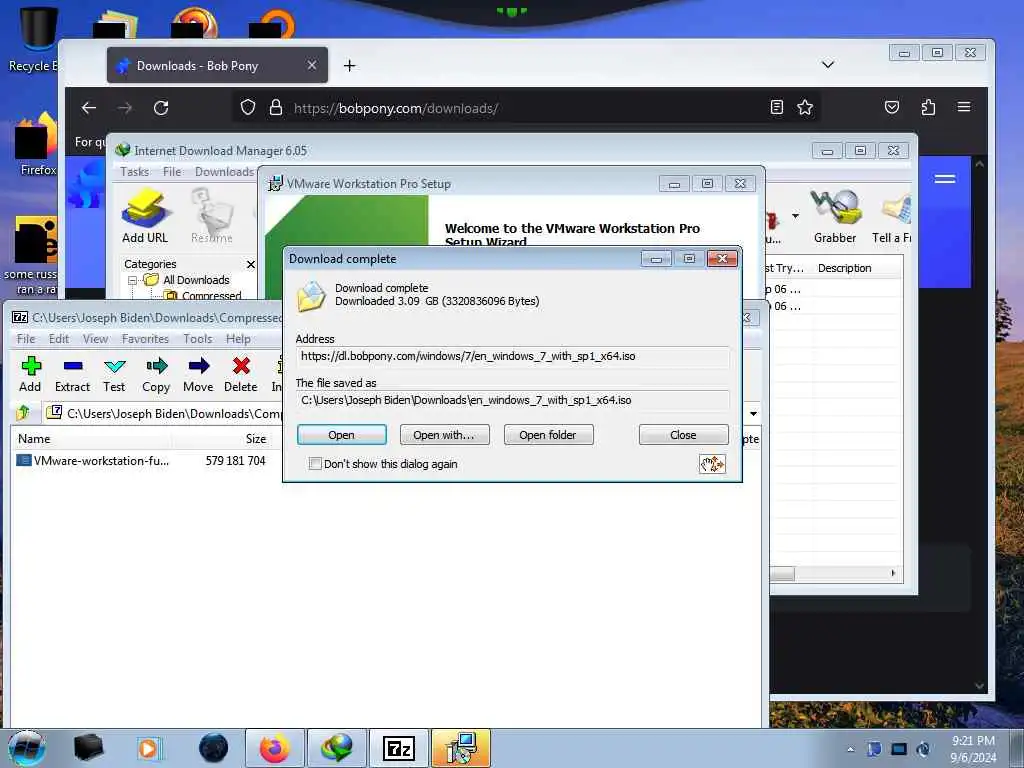Open 7-Zip Favorites menu

tap(145, 339)
